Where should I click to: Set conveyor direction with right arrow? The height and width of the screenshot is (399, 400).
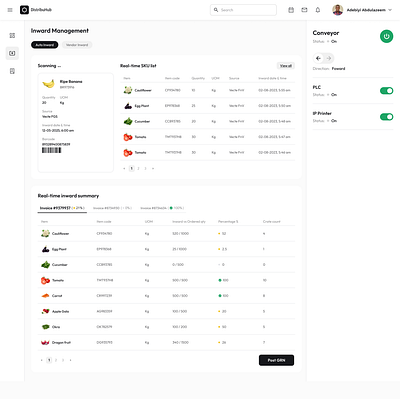pyautogui.click(x=329, y=58)
